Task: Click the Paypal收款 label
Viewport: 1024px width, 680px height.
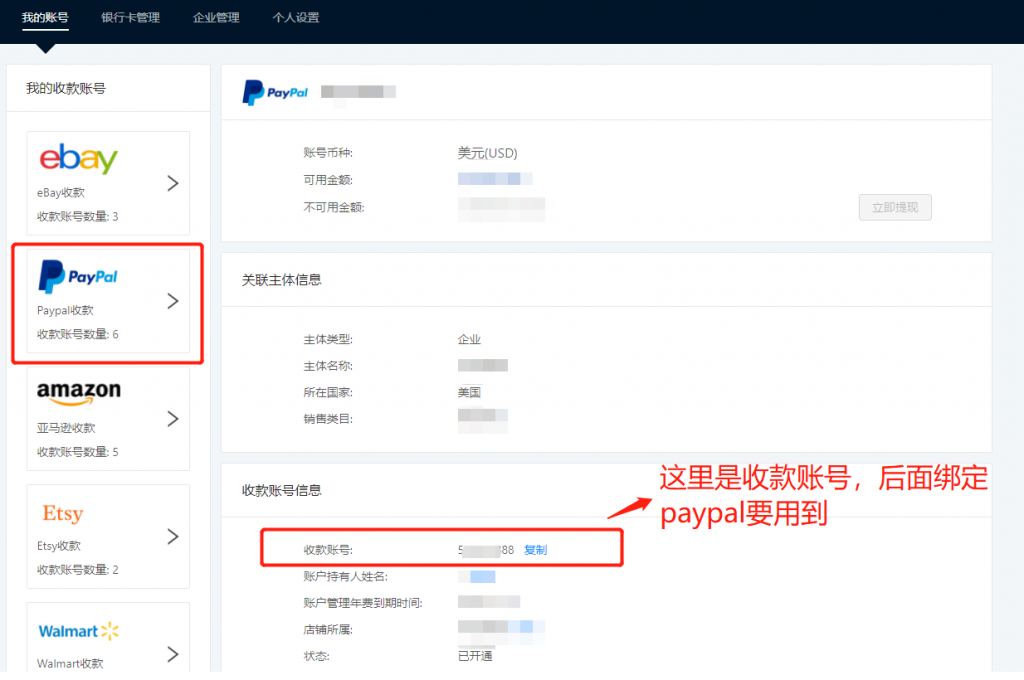Action: pyautogui.click(x=65, y=310)
